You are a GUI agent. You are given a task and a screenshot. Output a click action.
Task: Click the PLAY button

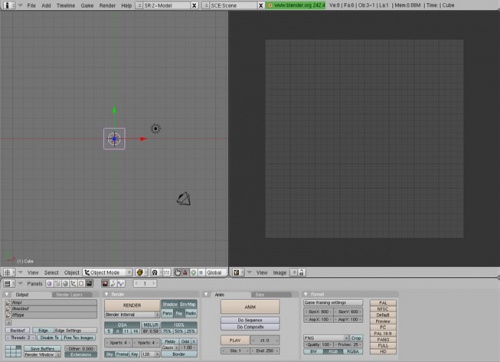pyautogui.click(x=235, y=340)
